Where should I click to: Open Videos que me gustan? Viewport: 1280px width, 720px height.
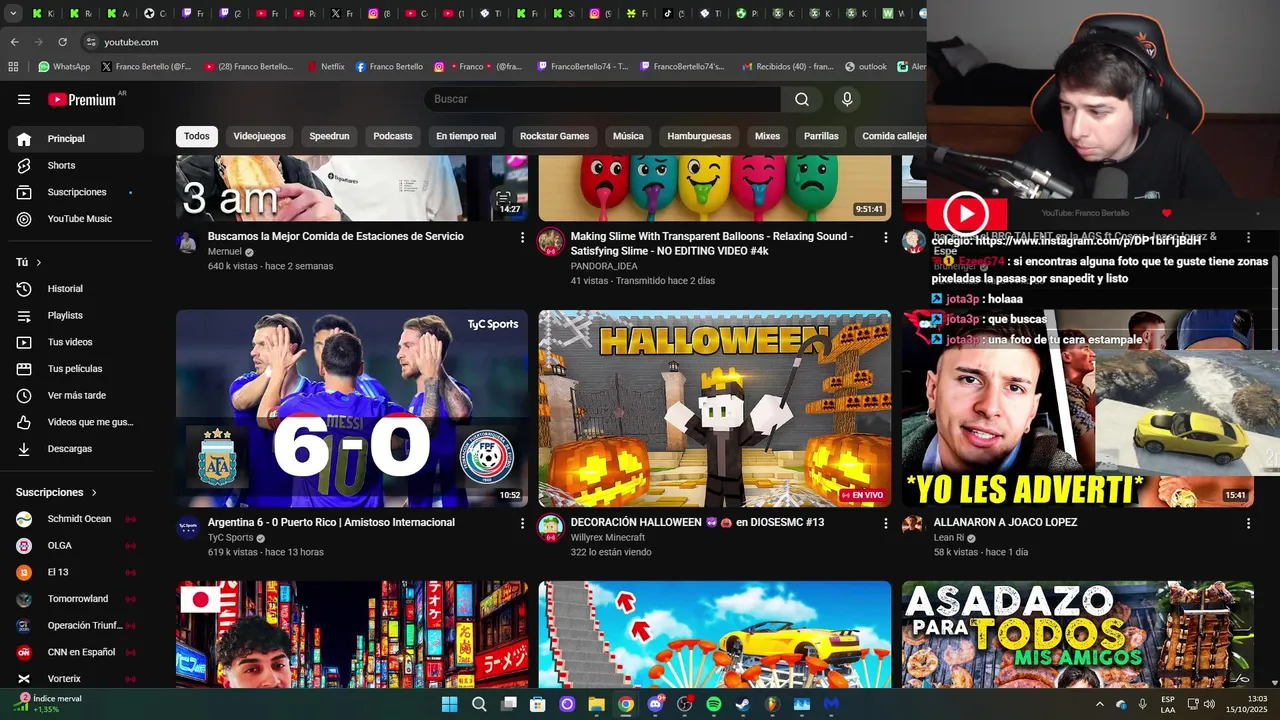(76, 422)
